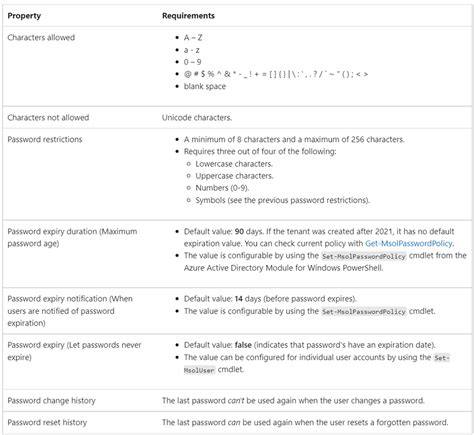Select the Set-MsolPasswordPolicy code in expiry notification row
The height and width of the screenshot is (435, 474).
(364, 312)
